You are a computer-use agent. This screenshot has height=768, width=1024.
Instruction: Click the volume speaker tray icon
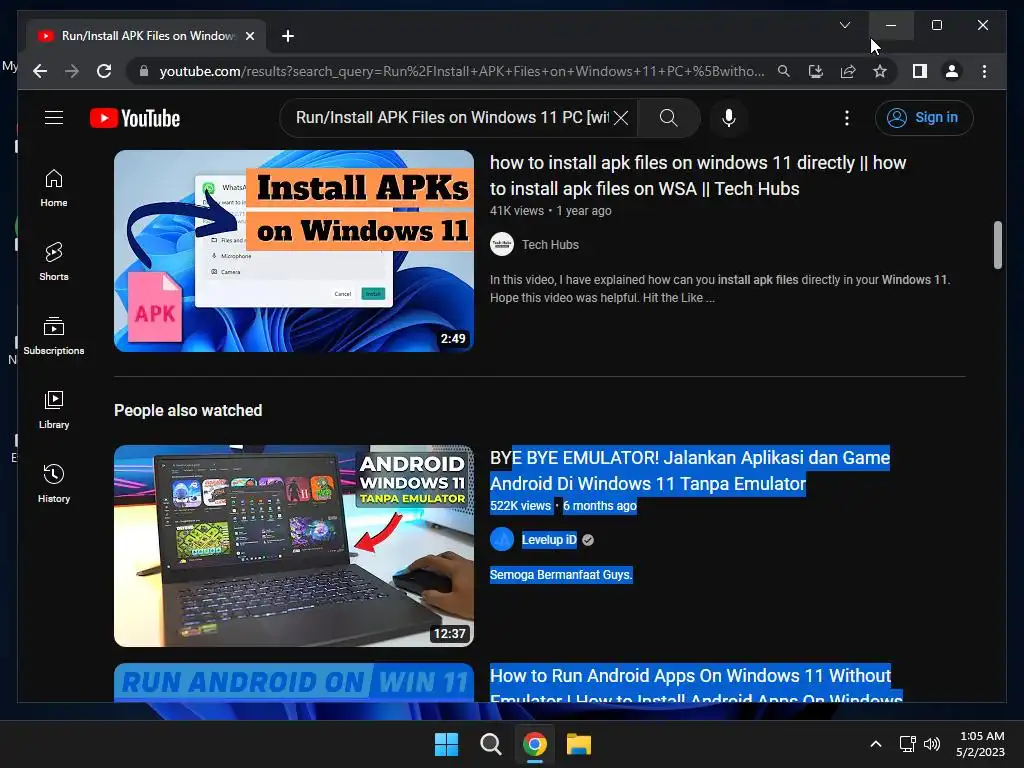932,744
